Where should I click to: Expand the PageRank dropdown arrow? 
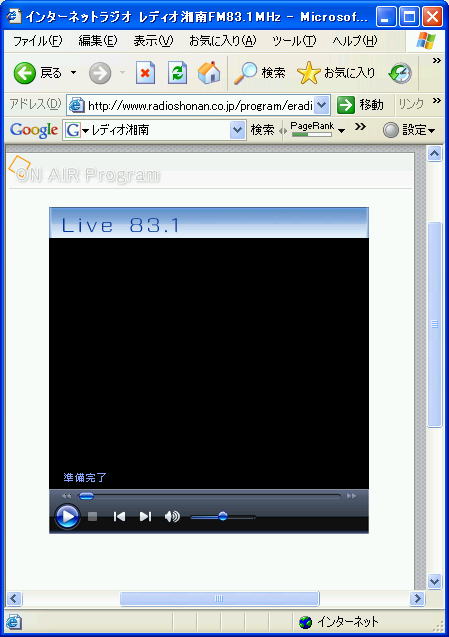[342, 131]
